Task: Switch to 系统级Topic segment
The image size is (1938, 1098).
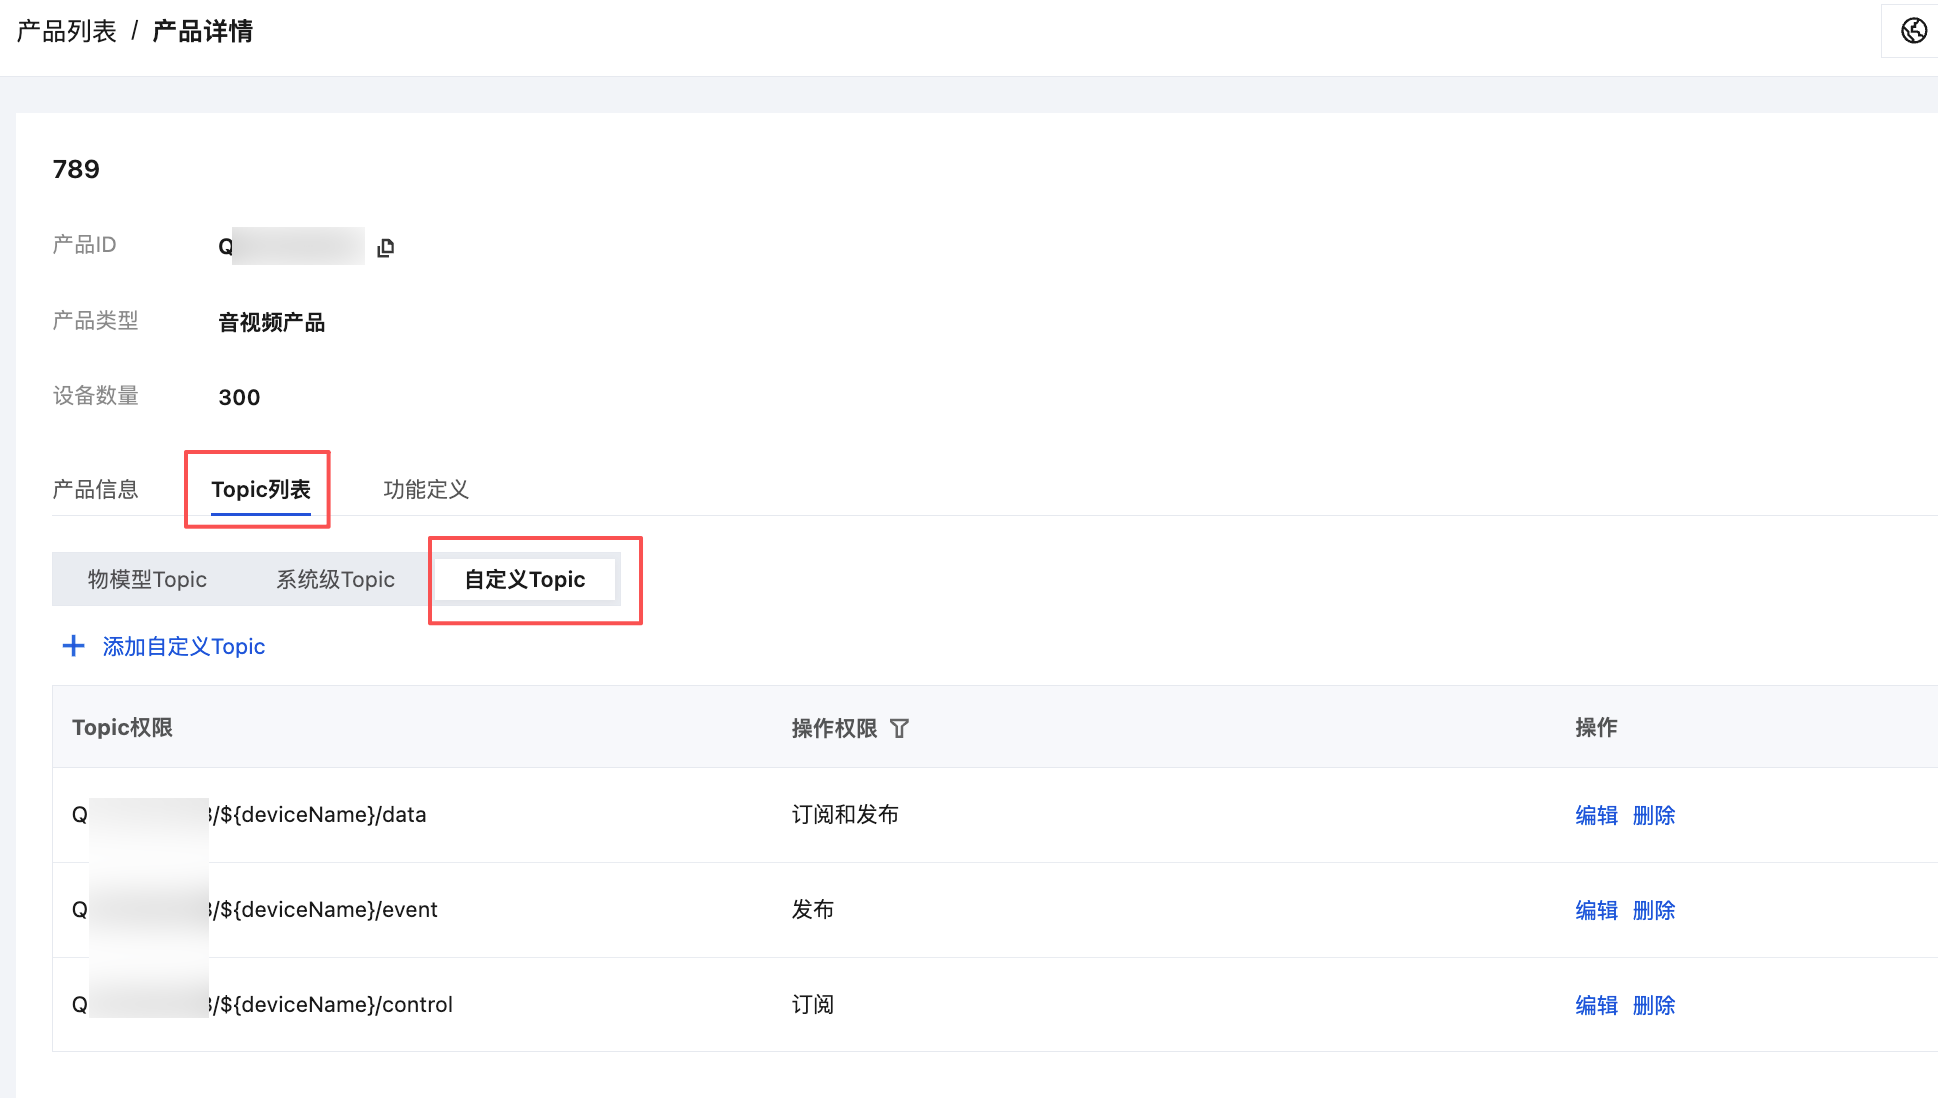Action: pos(335,579)
